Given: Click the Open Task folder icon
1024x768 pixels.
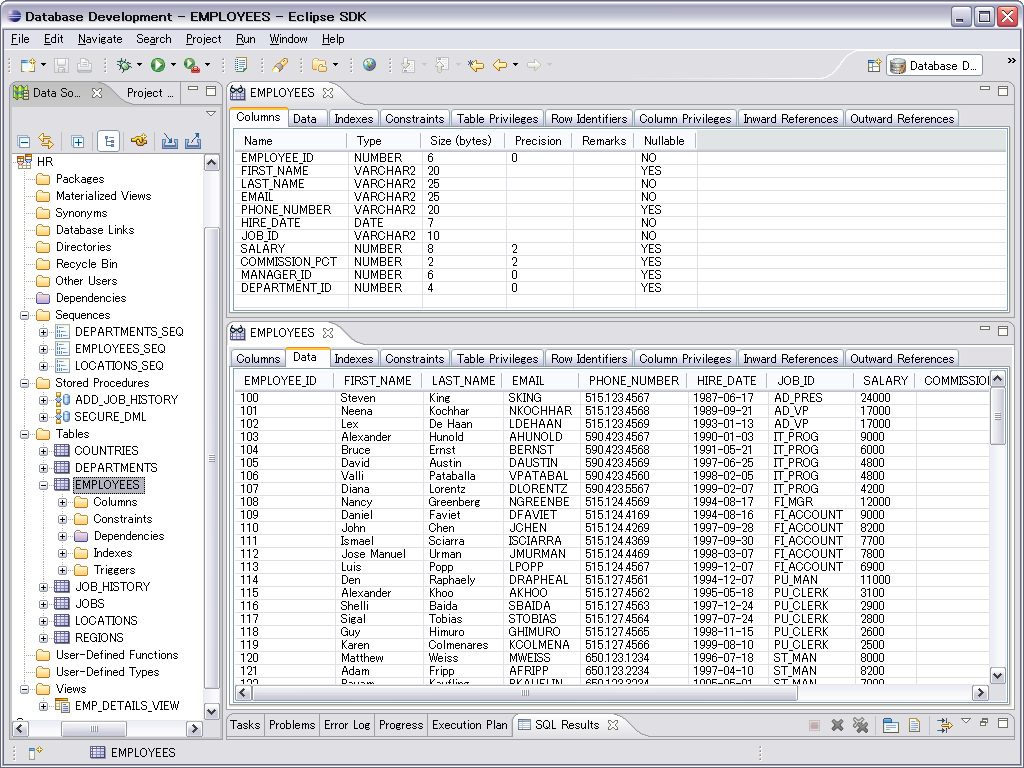Looking at the screenshot, I should 319,65.
